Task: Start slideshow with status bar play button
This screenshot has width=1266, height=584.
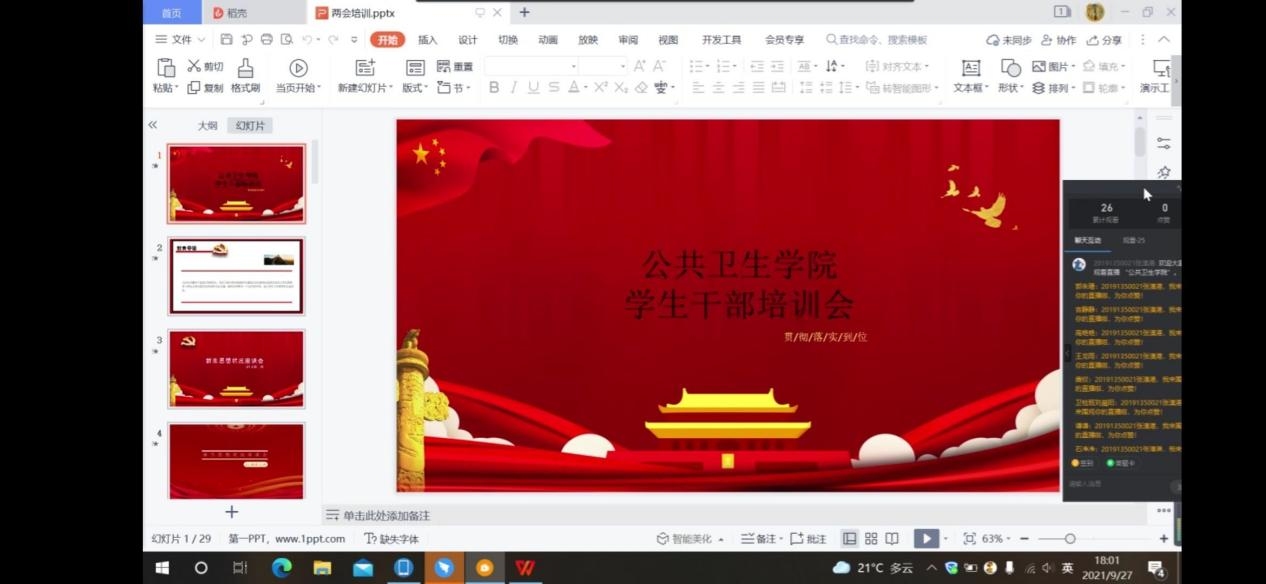Action: (x=926, y=539)
